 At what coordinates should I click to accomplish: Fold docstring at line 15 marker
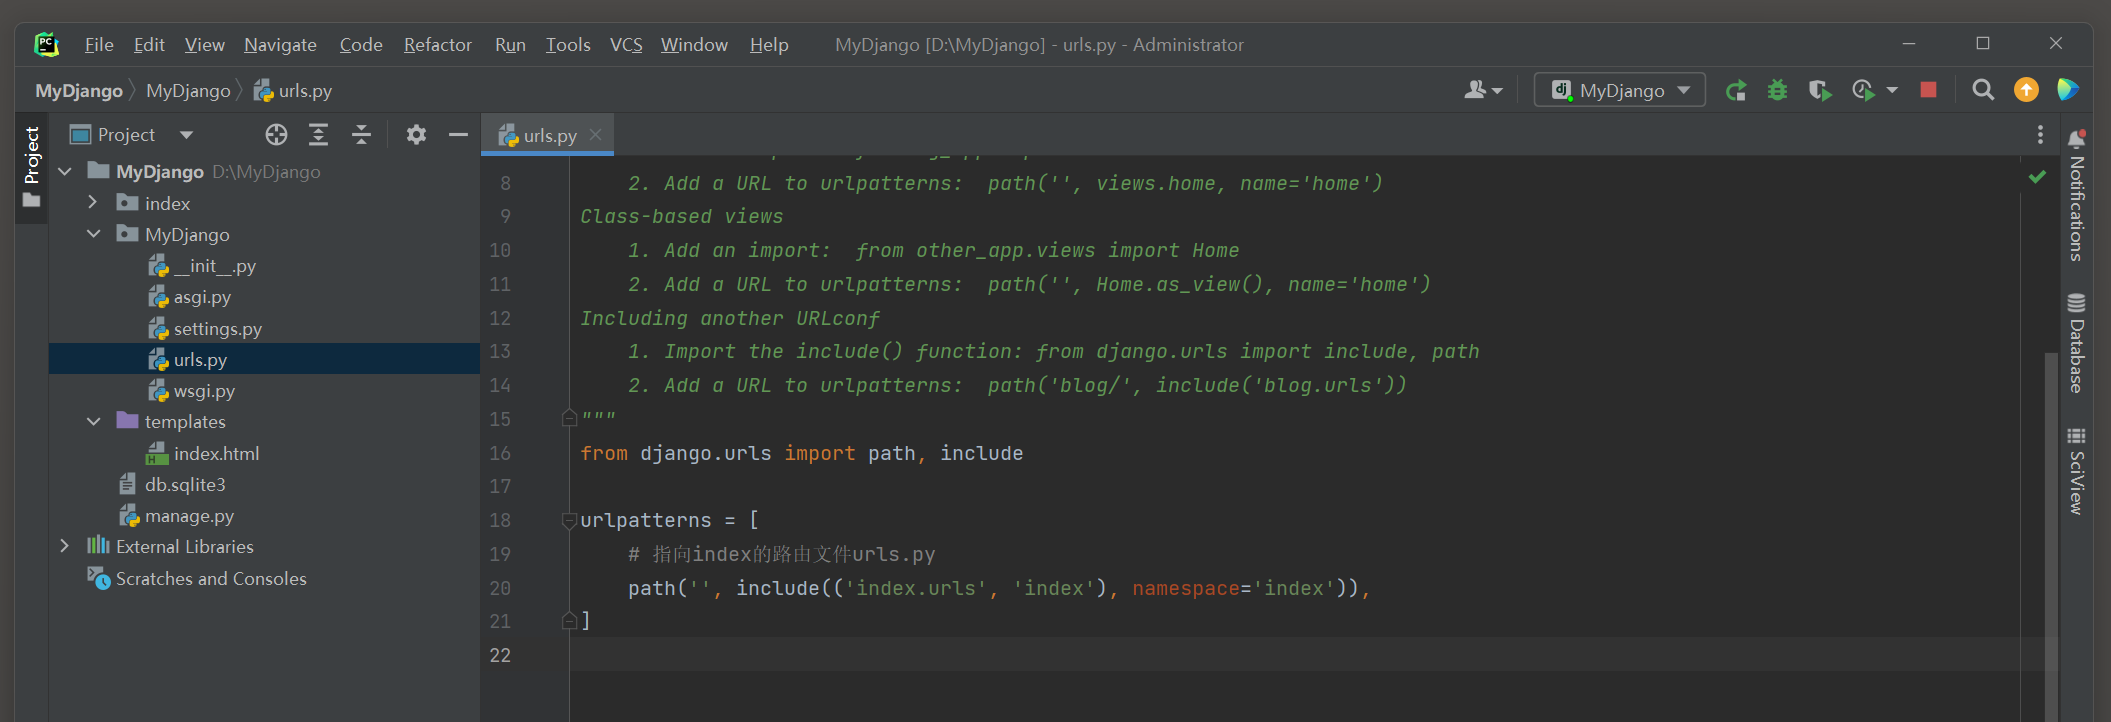(569, 418)
